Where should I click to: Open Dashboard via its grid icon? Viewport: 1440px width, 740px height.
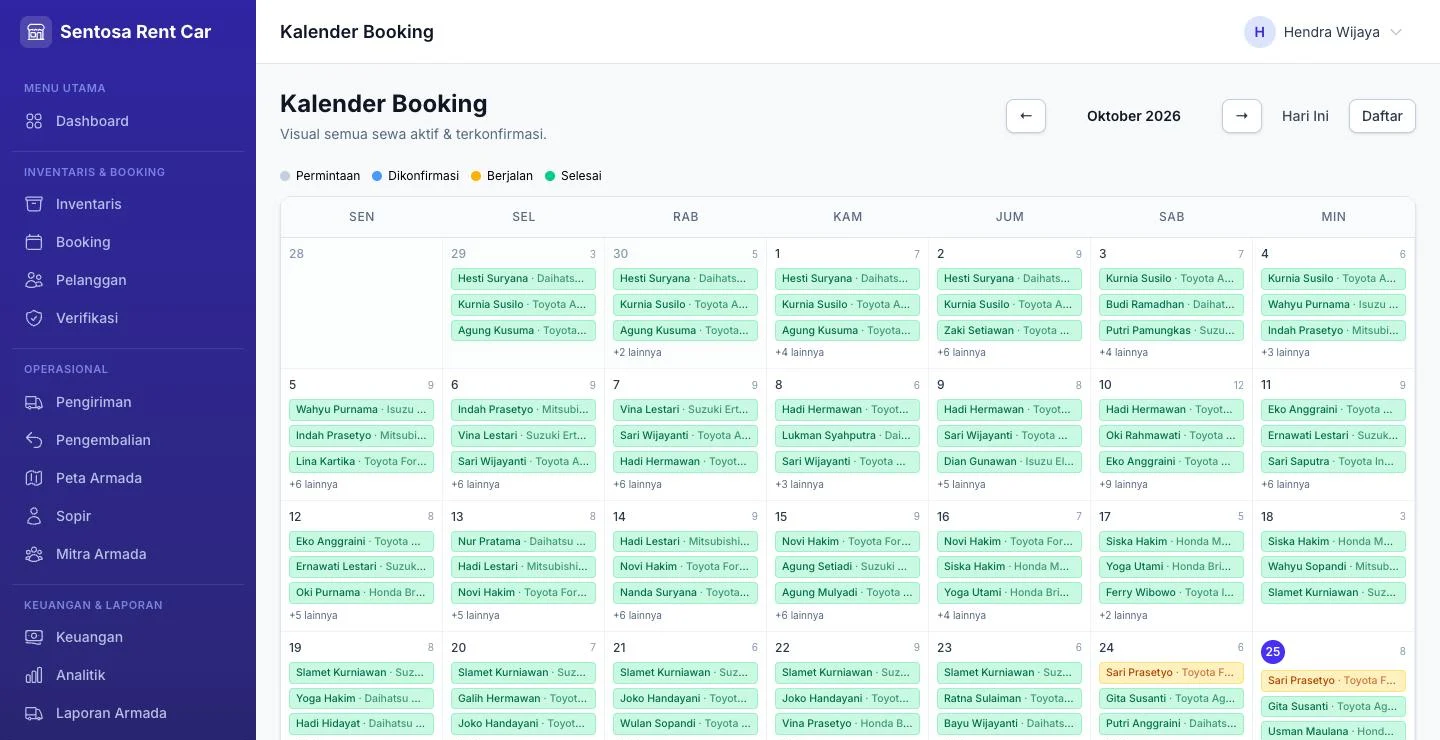click(34, 121)
